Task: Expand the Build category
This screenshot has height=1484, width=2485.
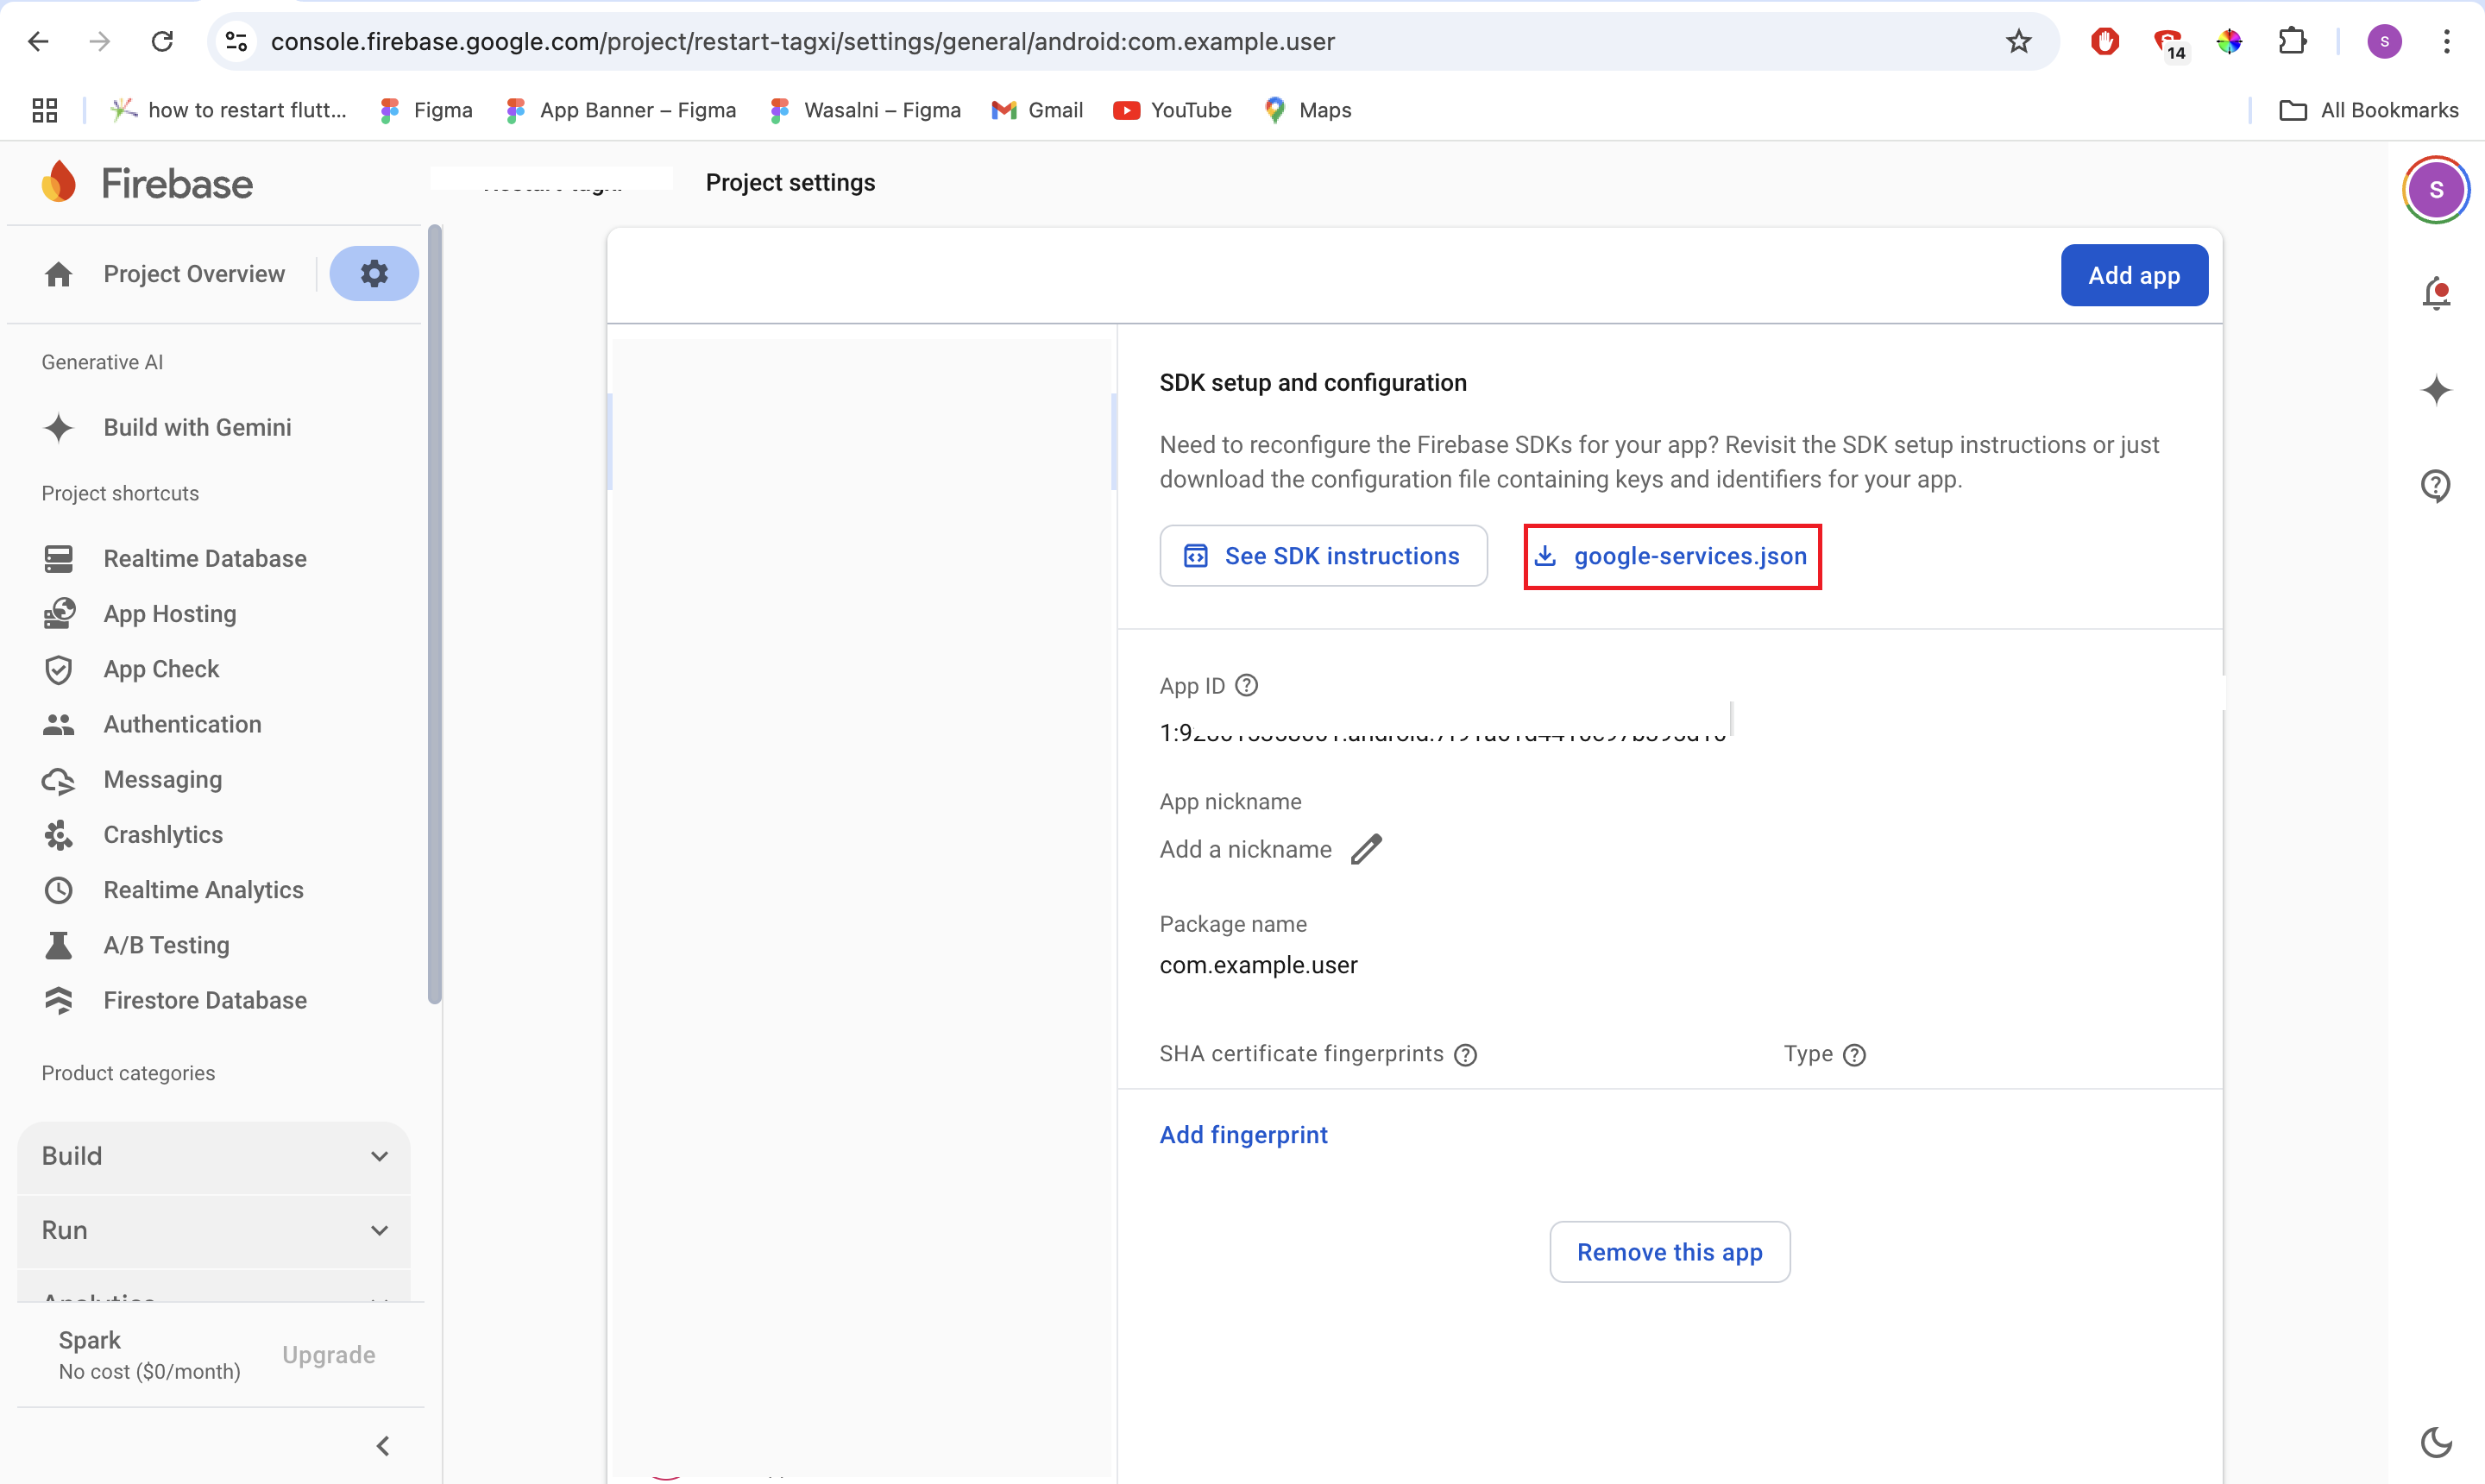Action: [x=213, y=1156]
